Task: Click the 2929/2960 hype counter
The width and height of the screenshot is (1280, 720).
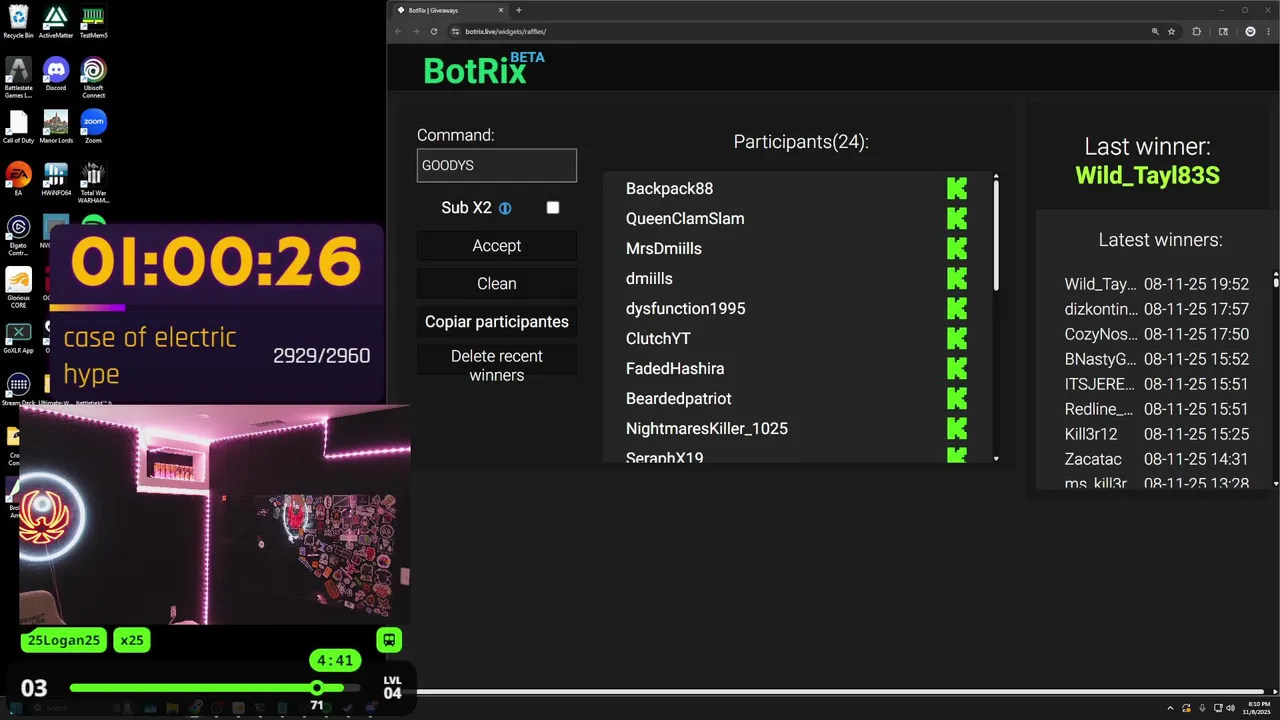Action: coord(321,355)
